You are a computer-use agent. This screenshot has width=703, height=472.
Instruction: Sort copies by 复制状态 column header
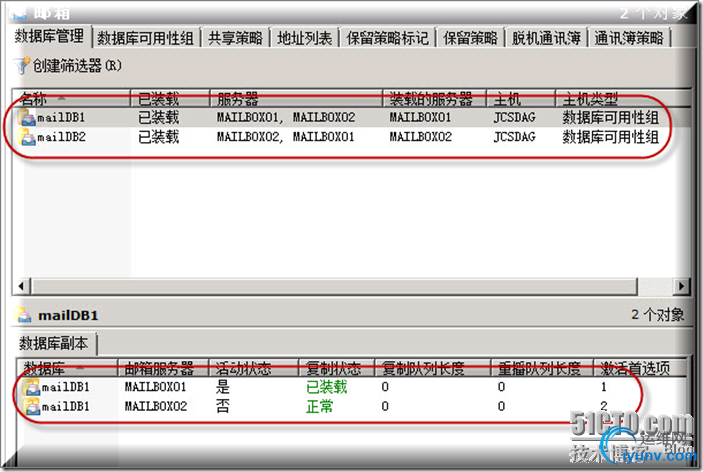[337, 368]
